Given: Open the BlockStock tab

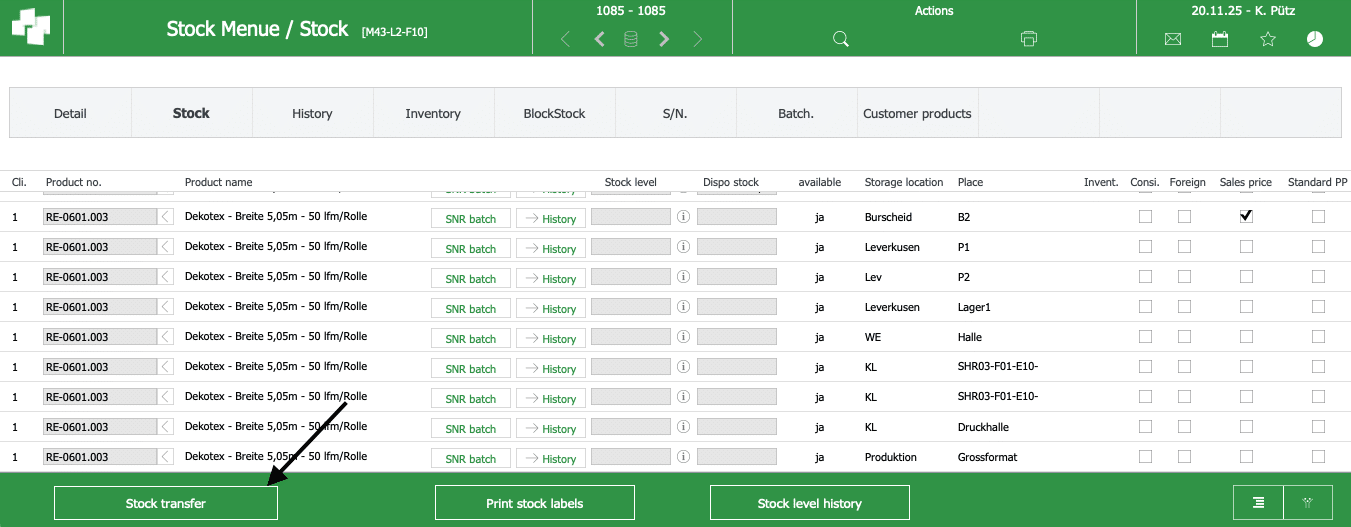Looking at the screenshot, I should 554,113.
